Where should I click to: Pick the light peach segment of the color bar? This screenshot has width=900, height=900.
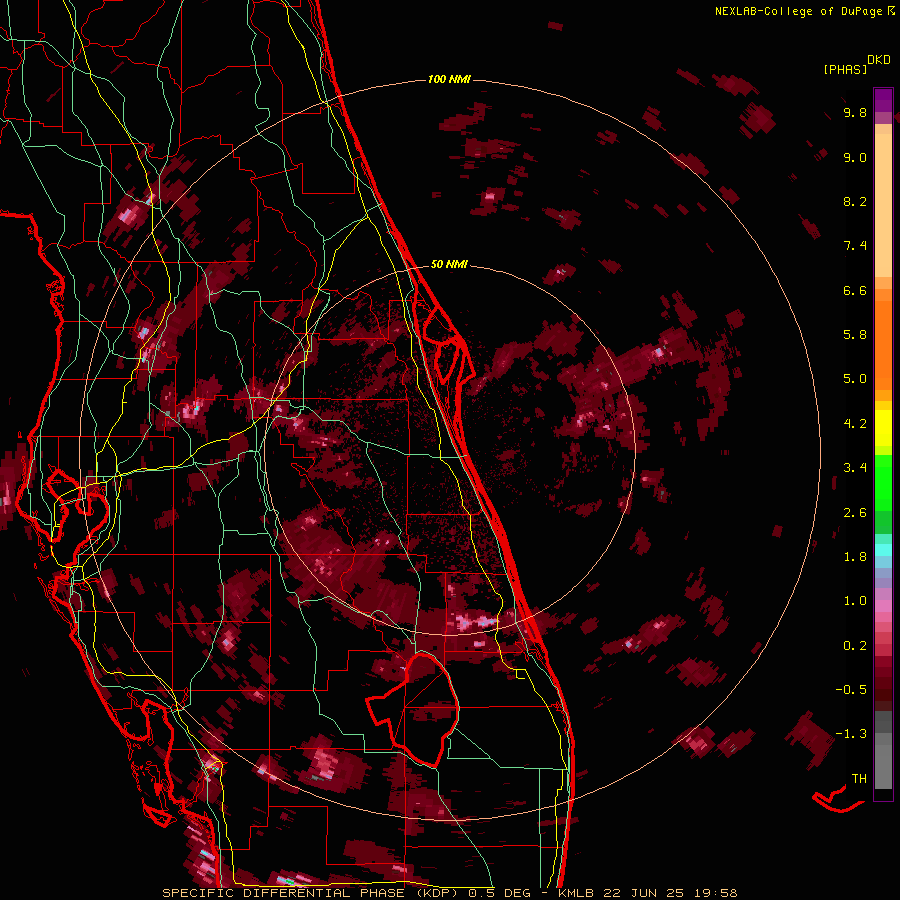(883, 205)
